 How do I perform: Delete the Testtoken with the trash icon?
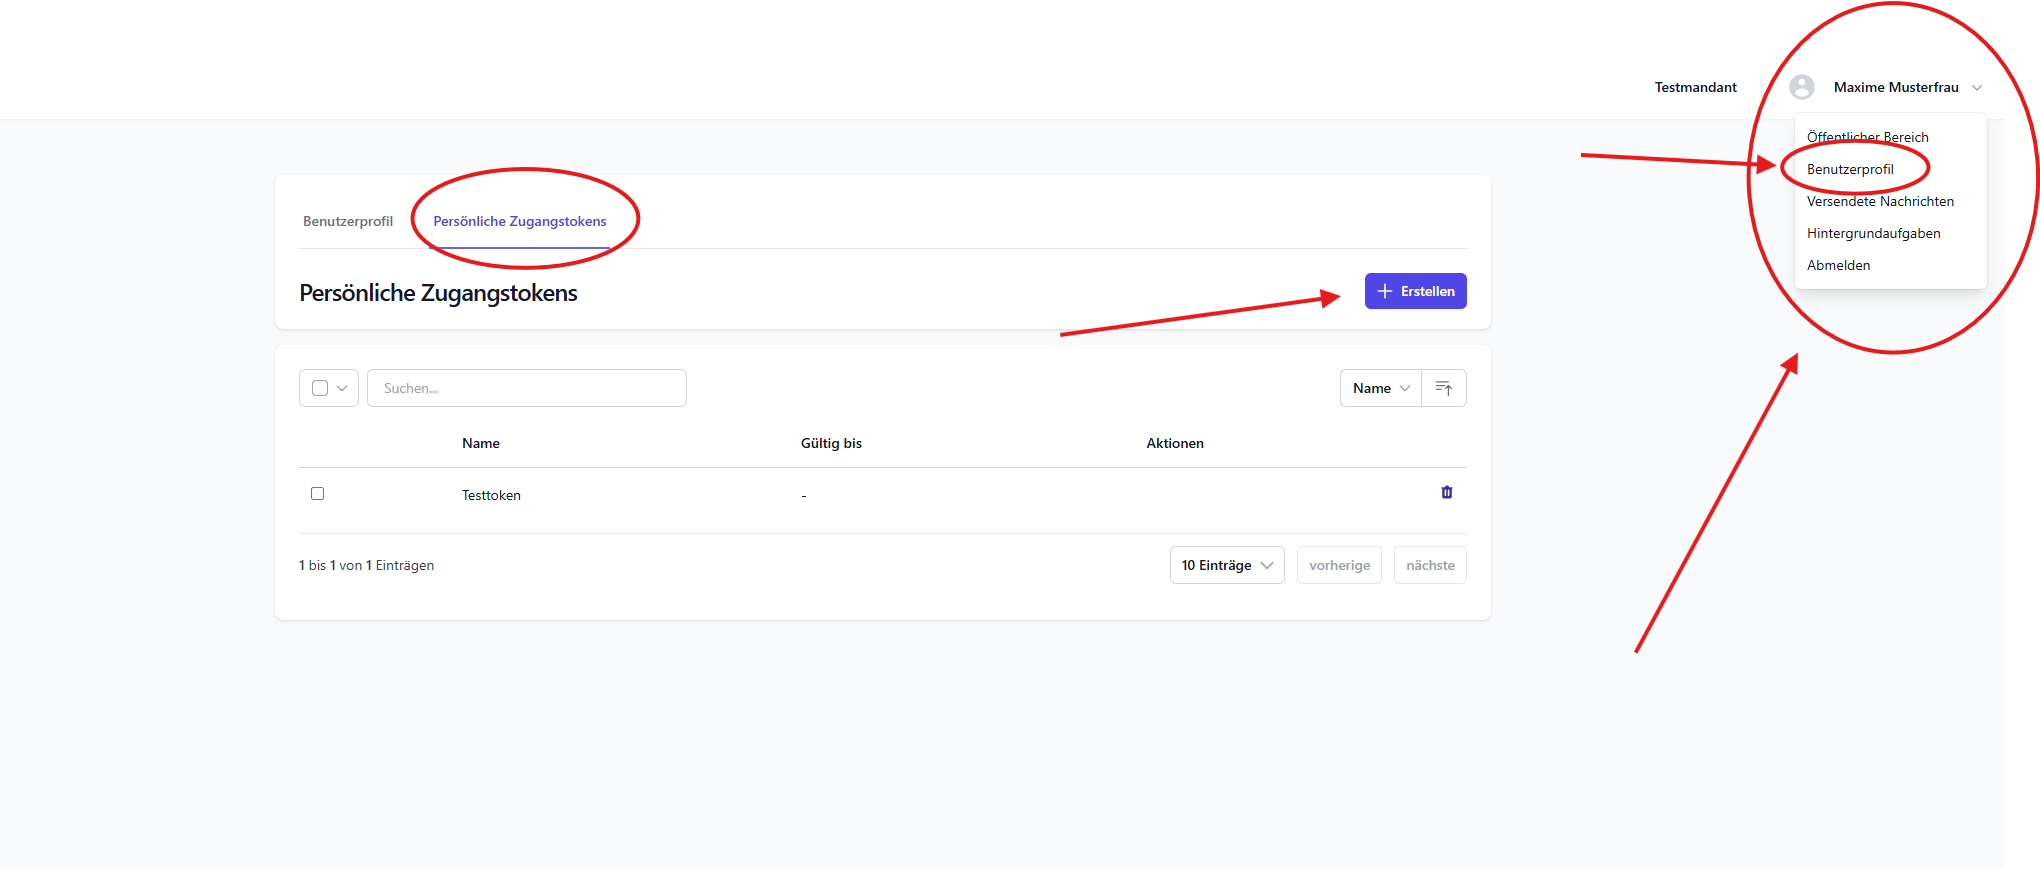click(x=1446, y=492)
